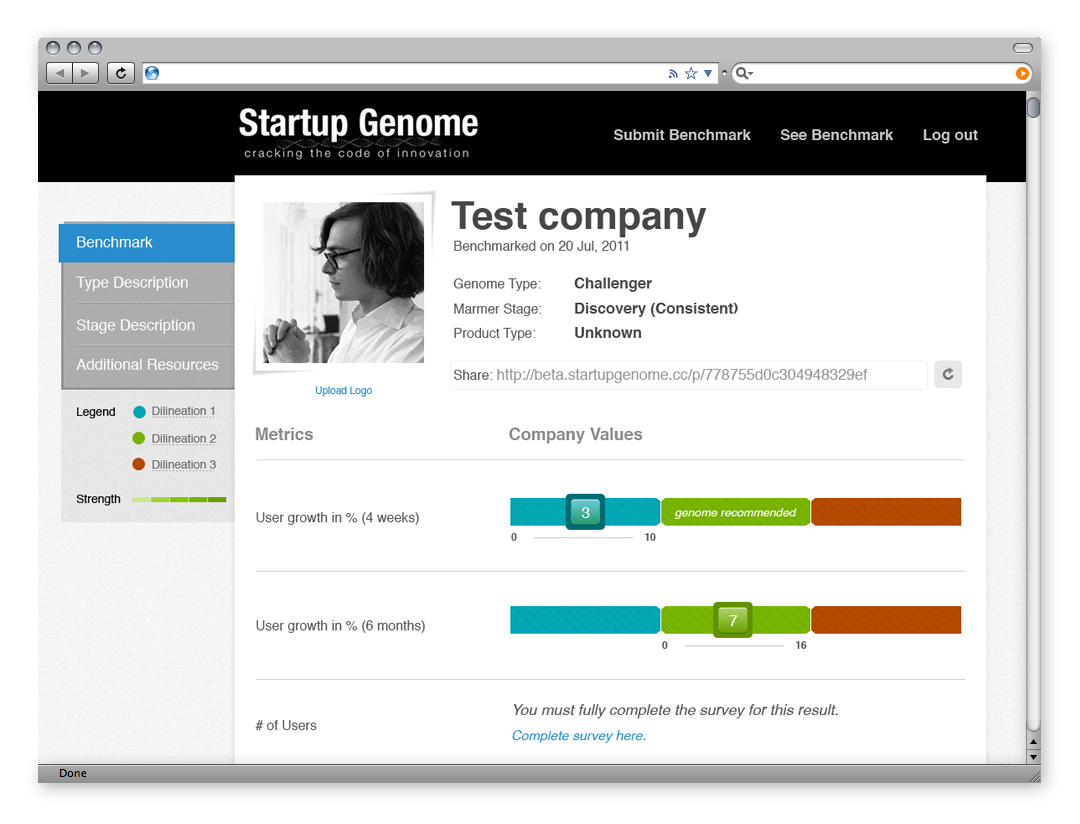Viewport: 1080px width, 824px height.
Task: Open the search engine magnifier dropdown
Action: click(x=744, y=73)
